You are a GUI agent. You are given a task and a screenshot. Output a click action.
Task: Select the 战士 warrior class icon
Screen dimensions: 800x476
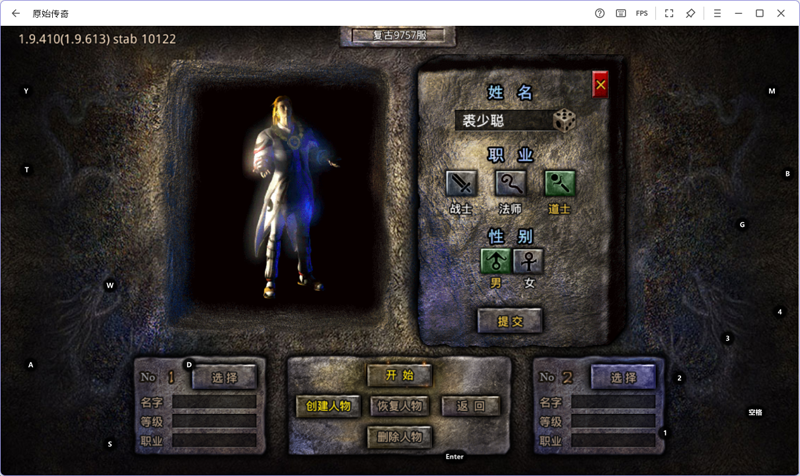pos(461,184)
